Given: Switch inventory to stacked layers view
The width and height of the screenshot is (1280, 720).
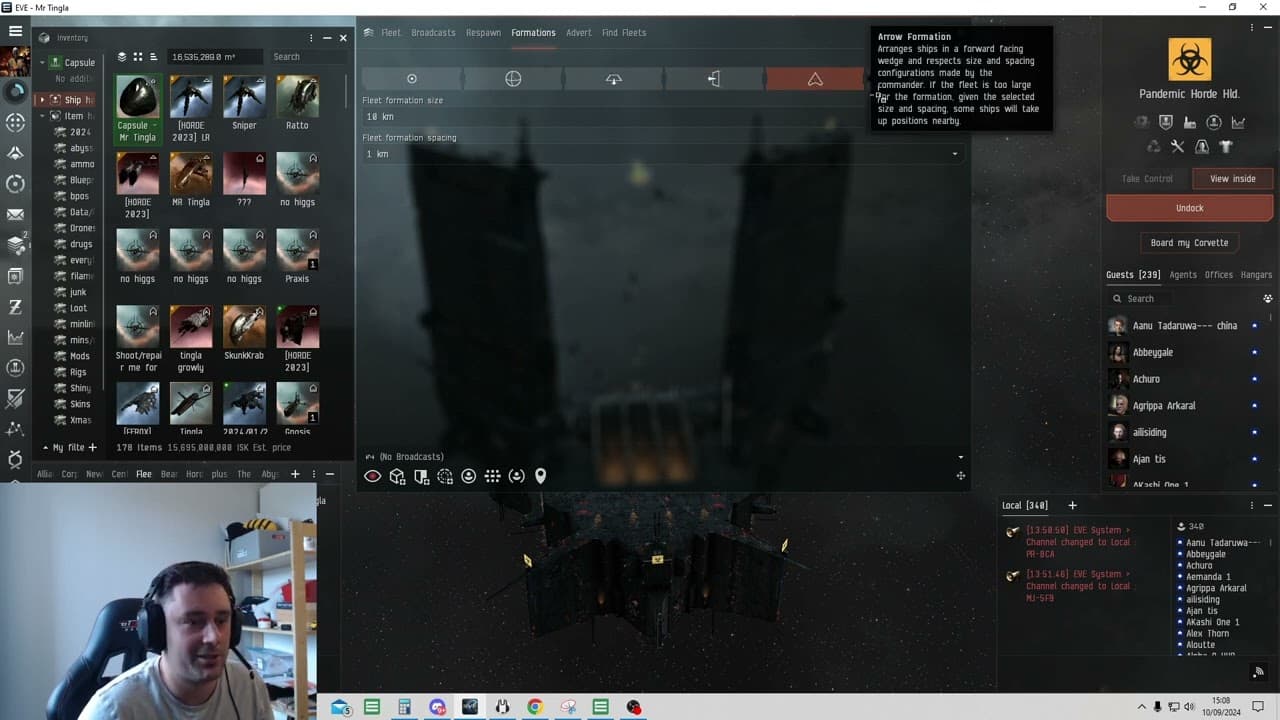Looking at the screenshot, I should 122,57.
